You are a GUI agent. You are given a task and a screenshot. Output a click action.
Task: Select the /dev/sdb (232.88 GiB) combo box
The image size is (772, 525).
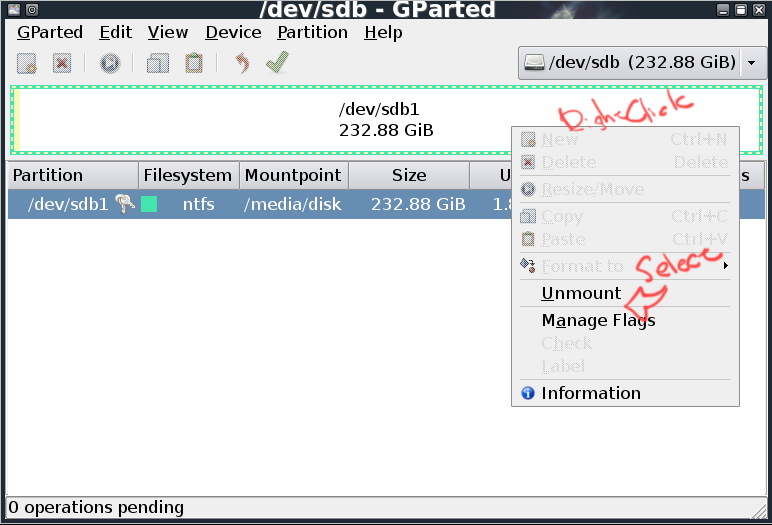click(642, 63)
